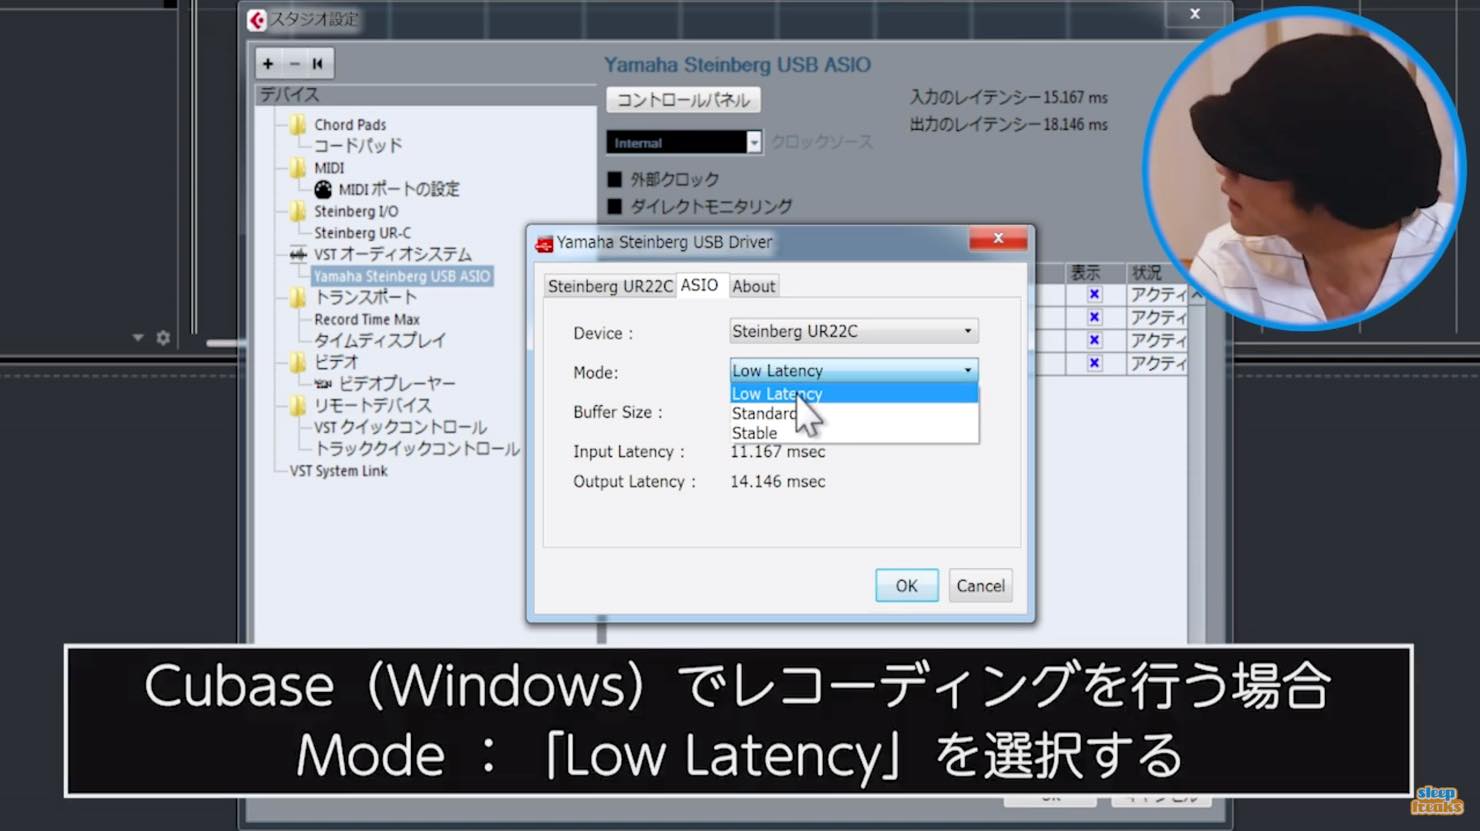Select タイムディスプレイ item
The height and width of the screenshot is (831, 1480).
click(380, 340)
